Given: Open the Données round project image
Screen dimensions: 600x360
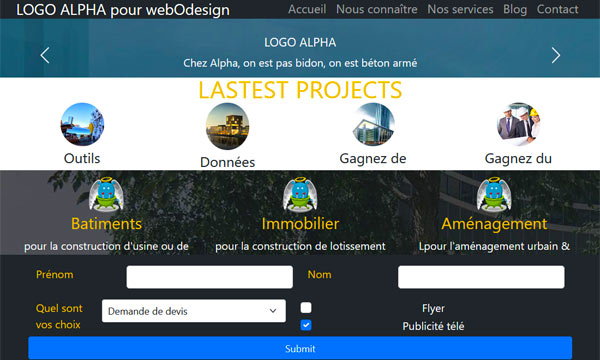Looking at the screenshot, I should (227, 126).
